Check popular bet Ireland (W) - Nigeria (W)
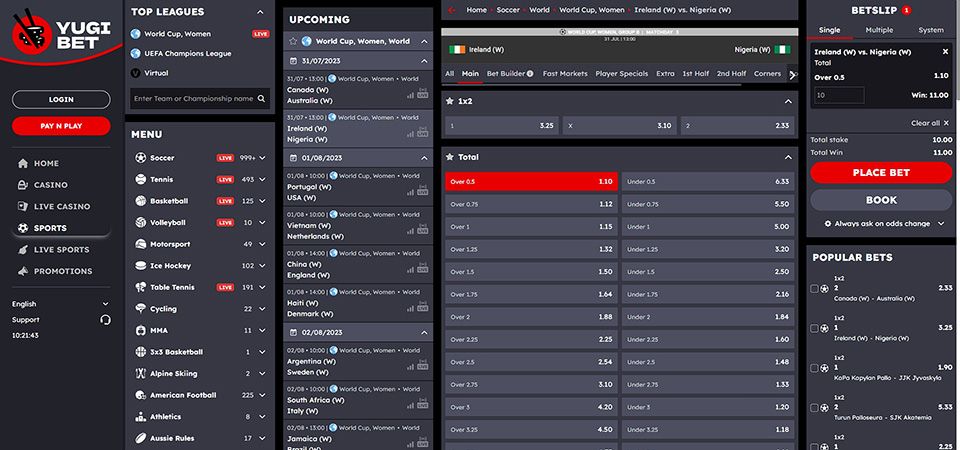The image size is (960, 450). point(814,328)
